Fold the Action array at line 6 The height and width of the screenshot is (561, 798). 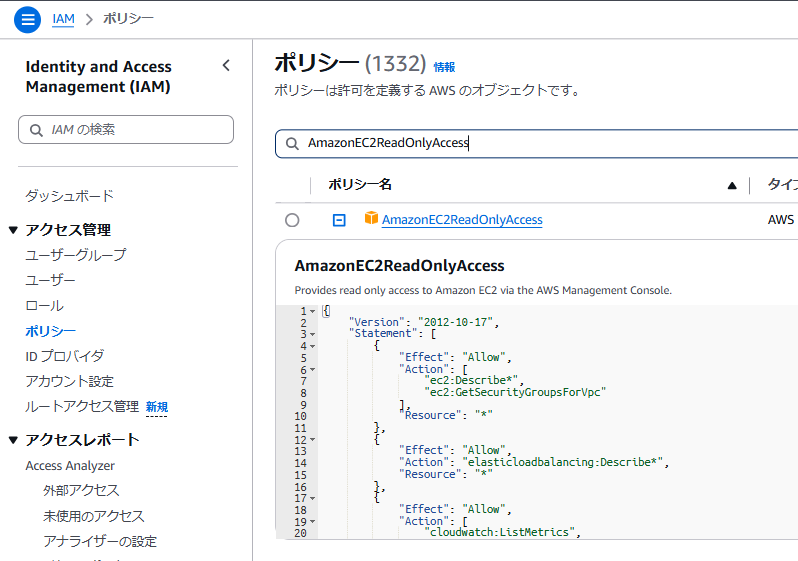click(x=312, y=370)
